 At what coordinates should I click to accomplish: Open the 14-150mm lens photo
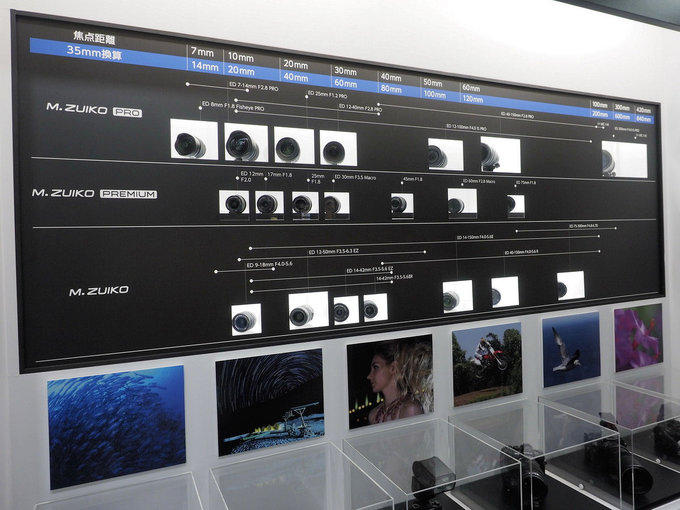(x=458, y=296)
